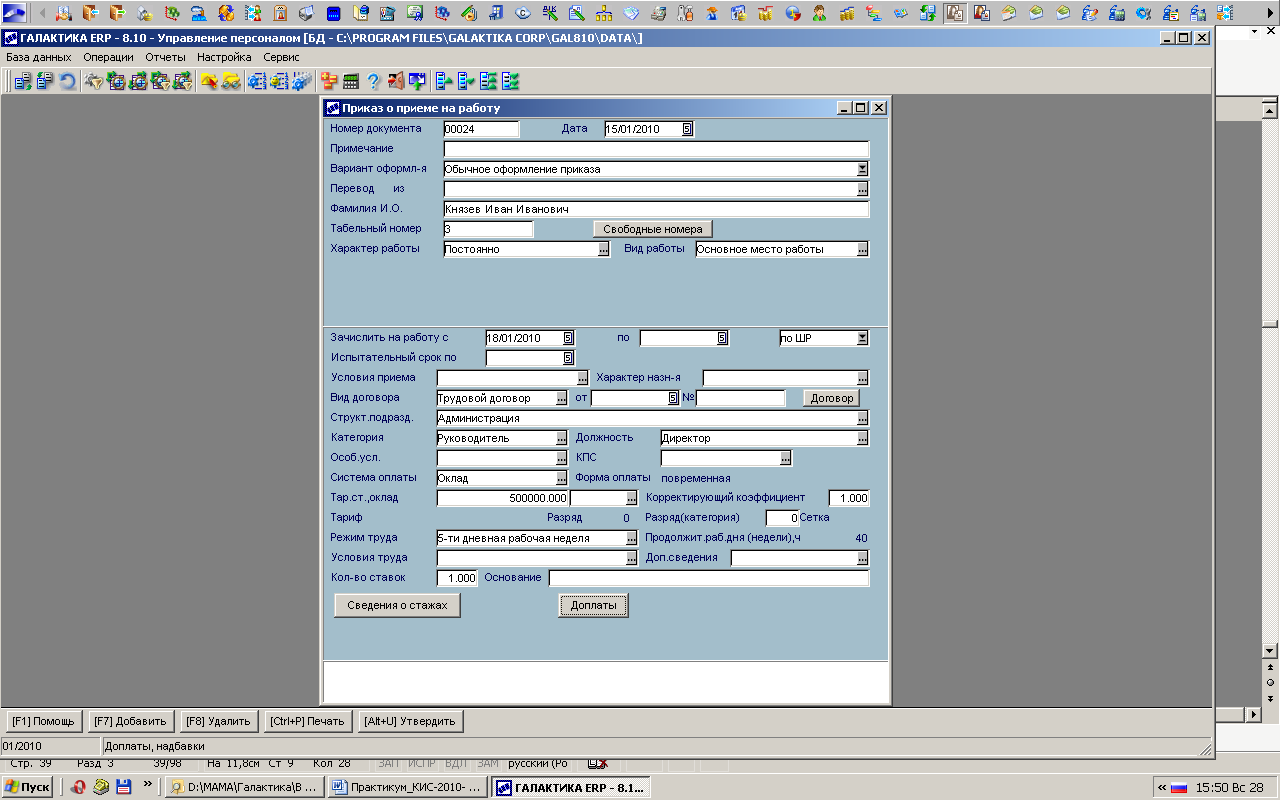Viewport: 1280px width, 800px height.
Task: Click the blue undo arrow toolbar icon
Action: 67,82
